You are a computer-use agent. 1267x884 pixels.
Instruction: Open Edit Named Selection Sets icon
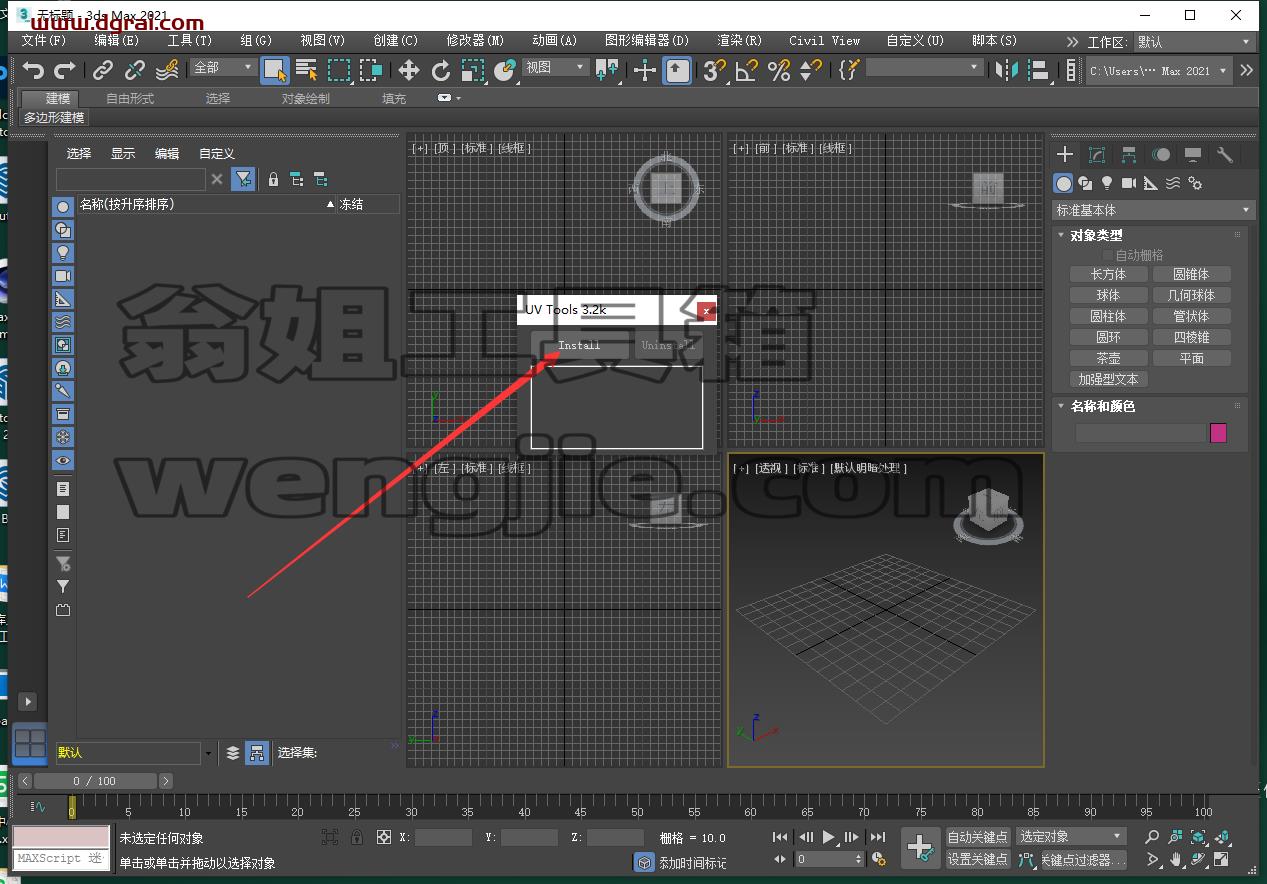click(849, 70)
